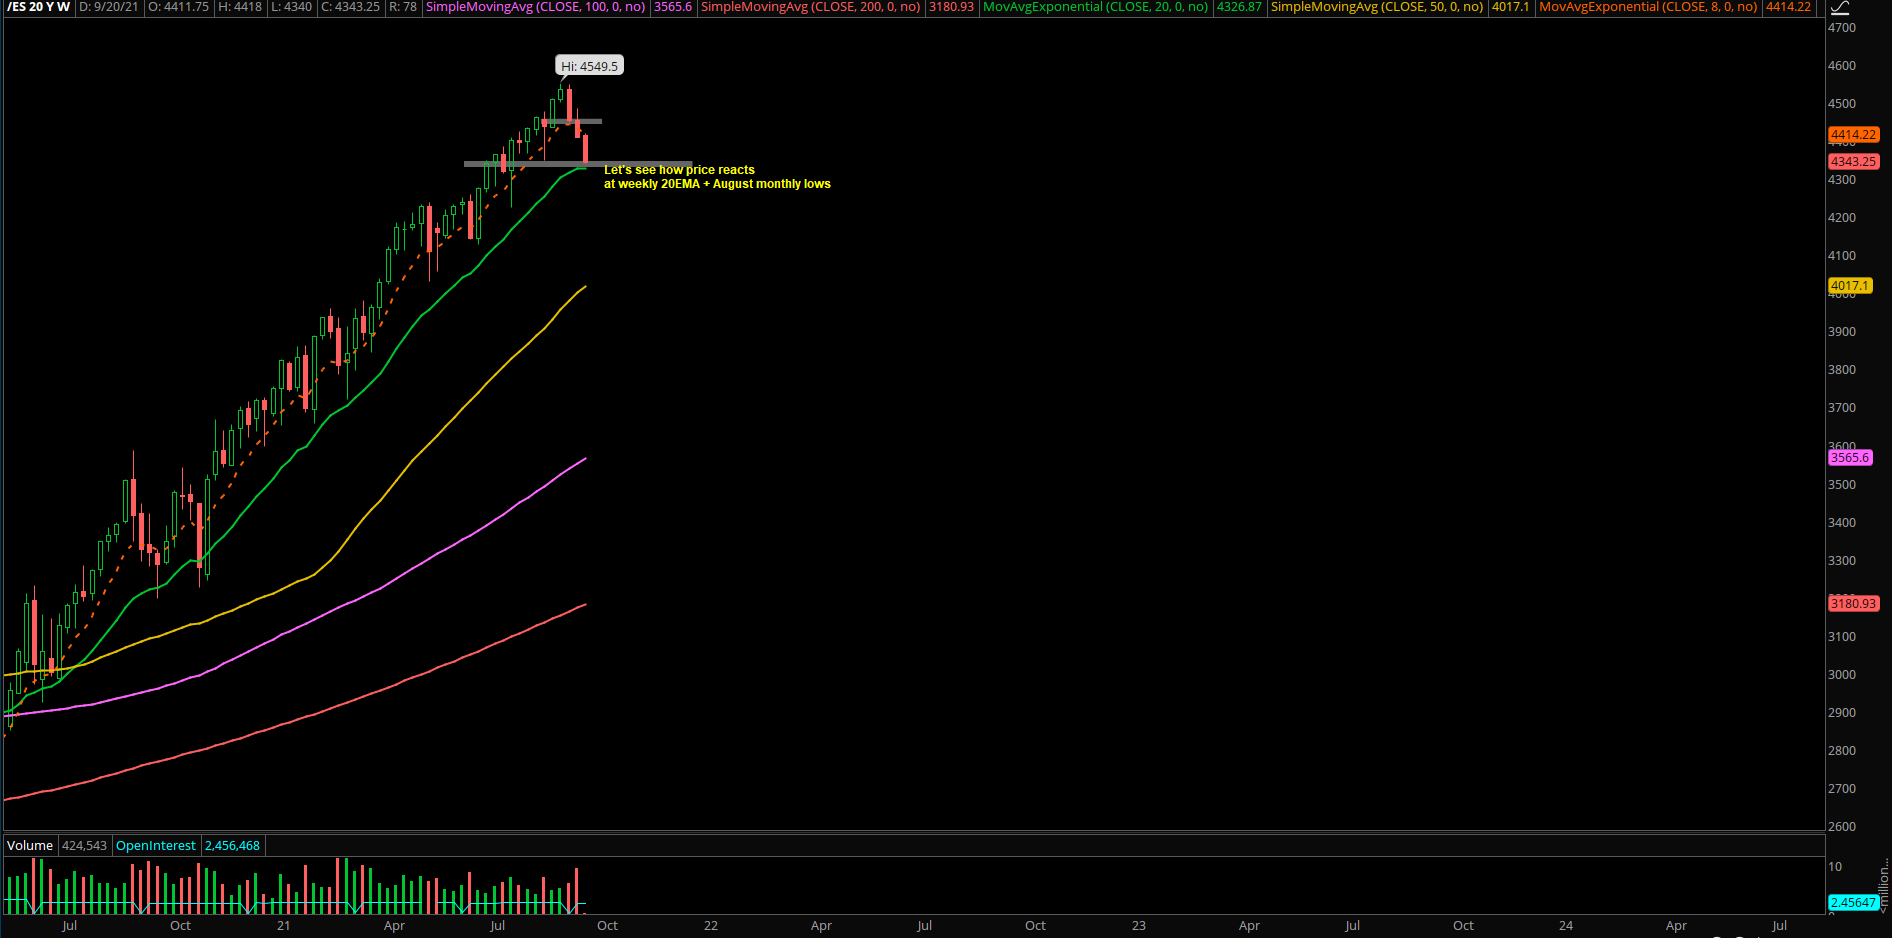Click the magenta 3565.6 price axis bubble
1892x938 pixels.
click(1850, 458)
